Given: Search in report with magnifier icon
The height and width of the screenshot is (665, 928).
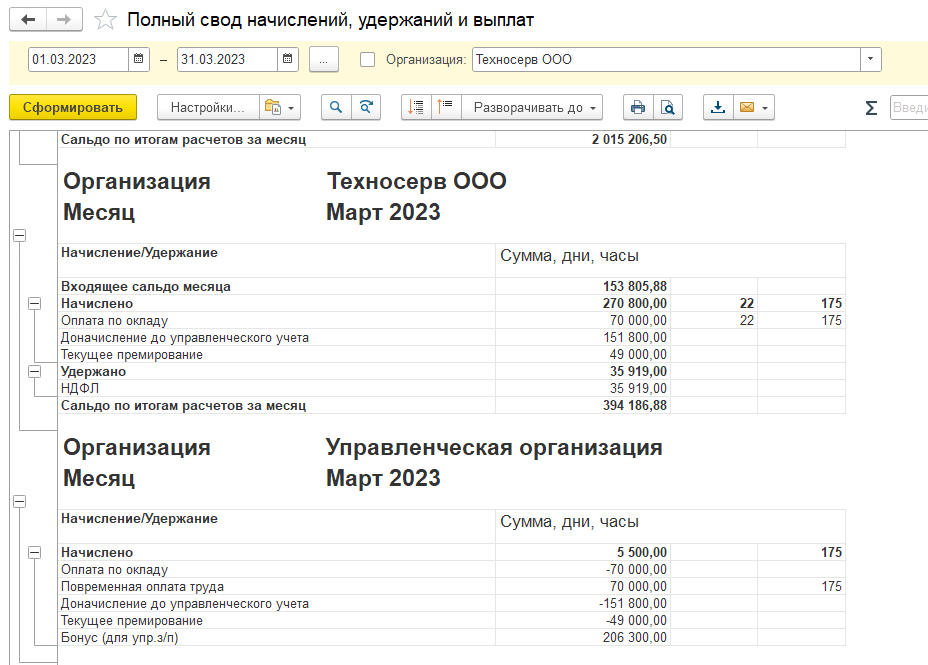Looking at the screenshot, I should (x=336, y=107).
